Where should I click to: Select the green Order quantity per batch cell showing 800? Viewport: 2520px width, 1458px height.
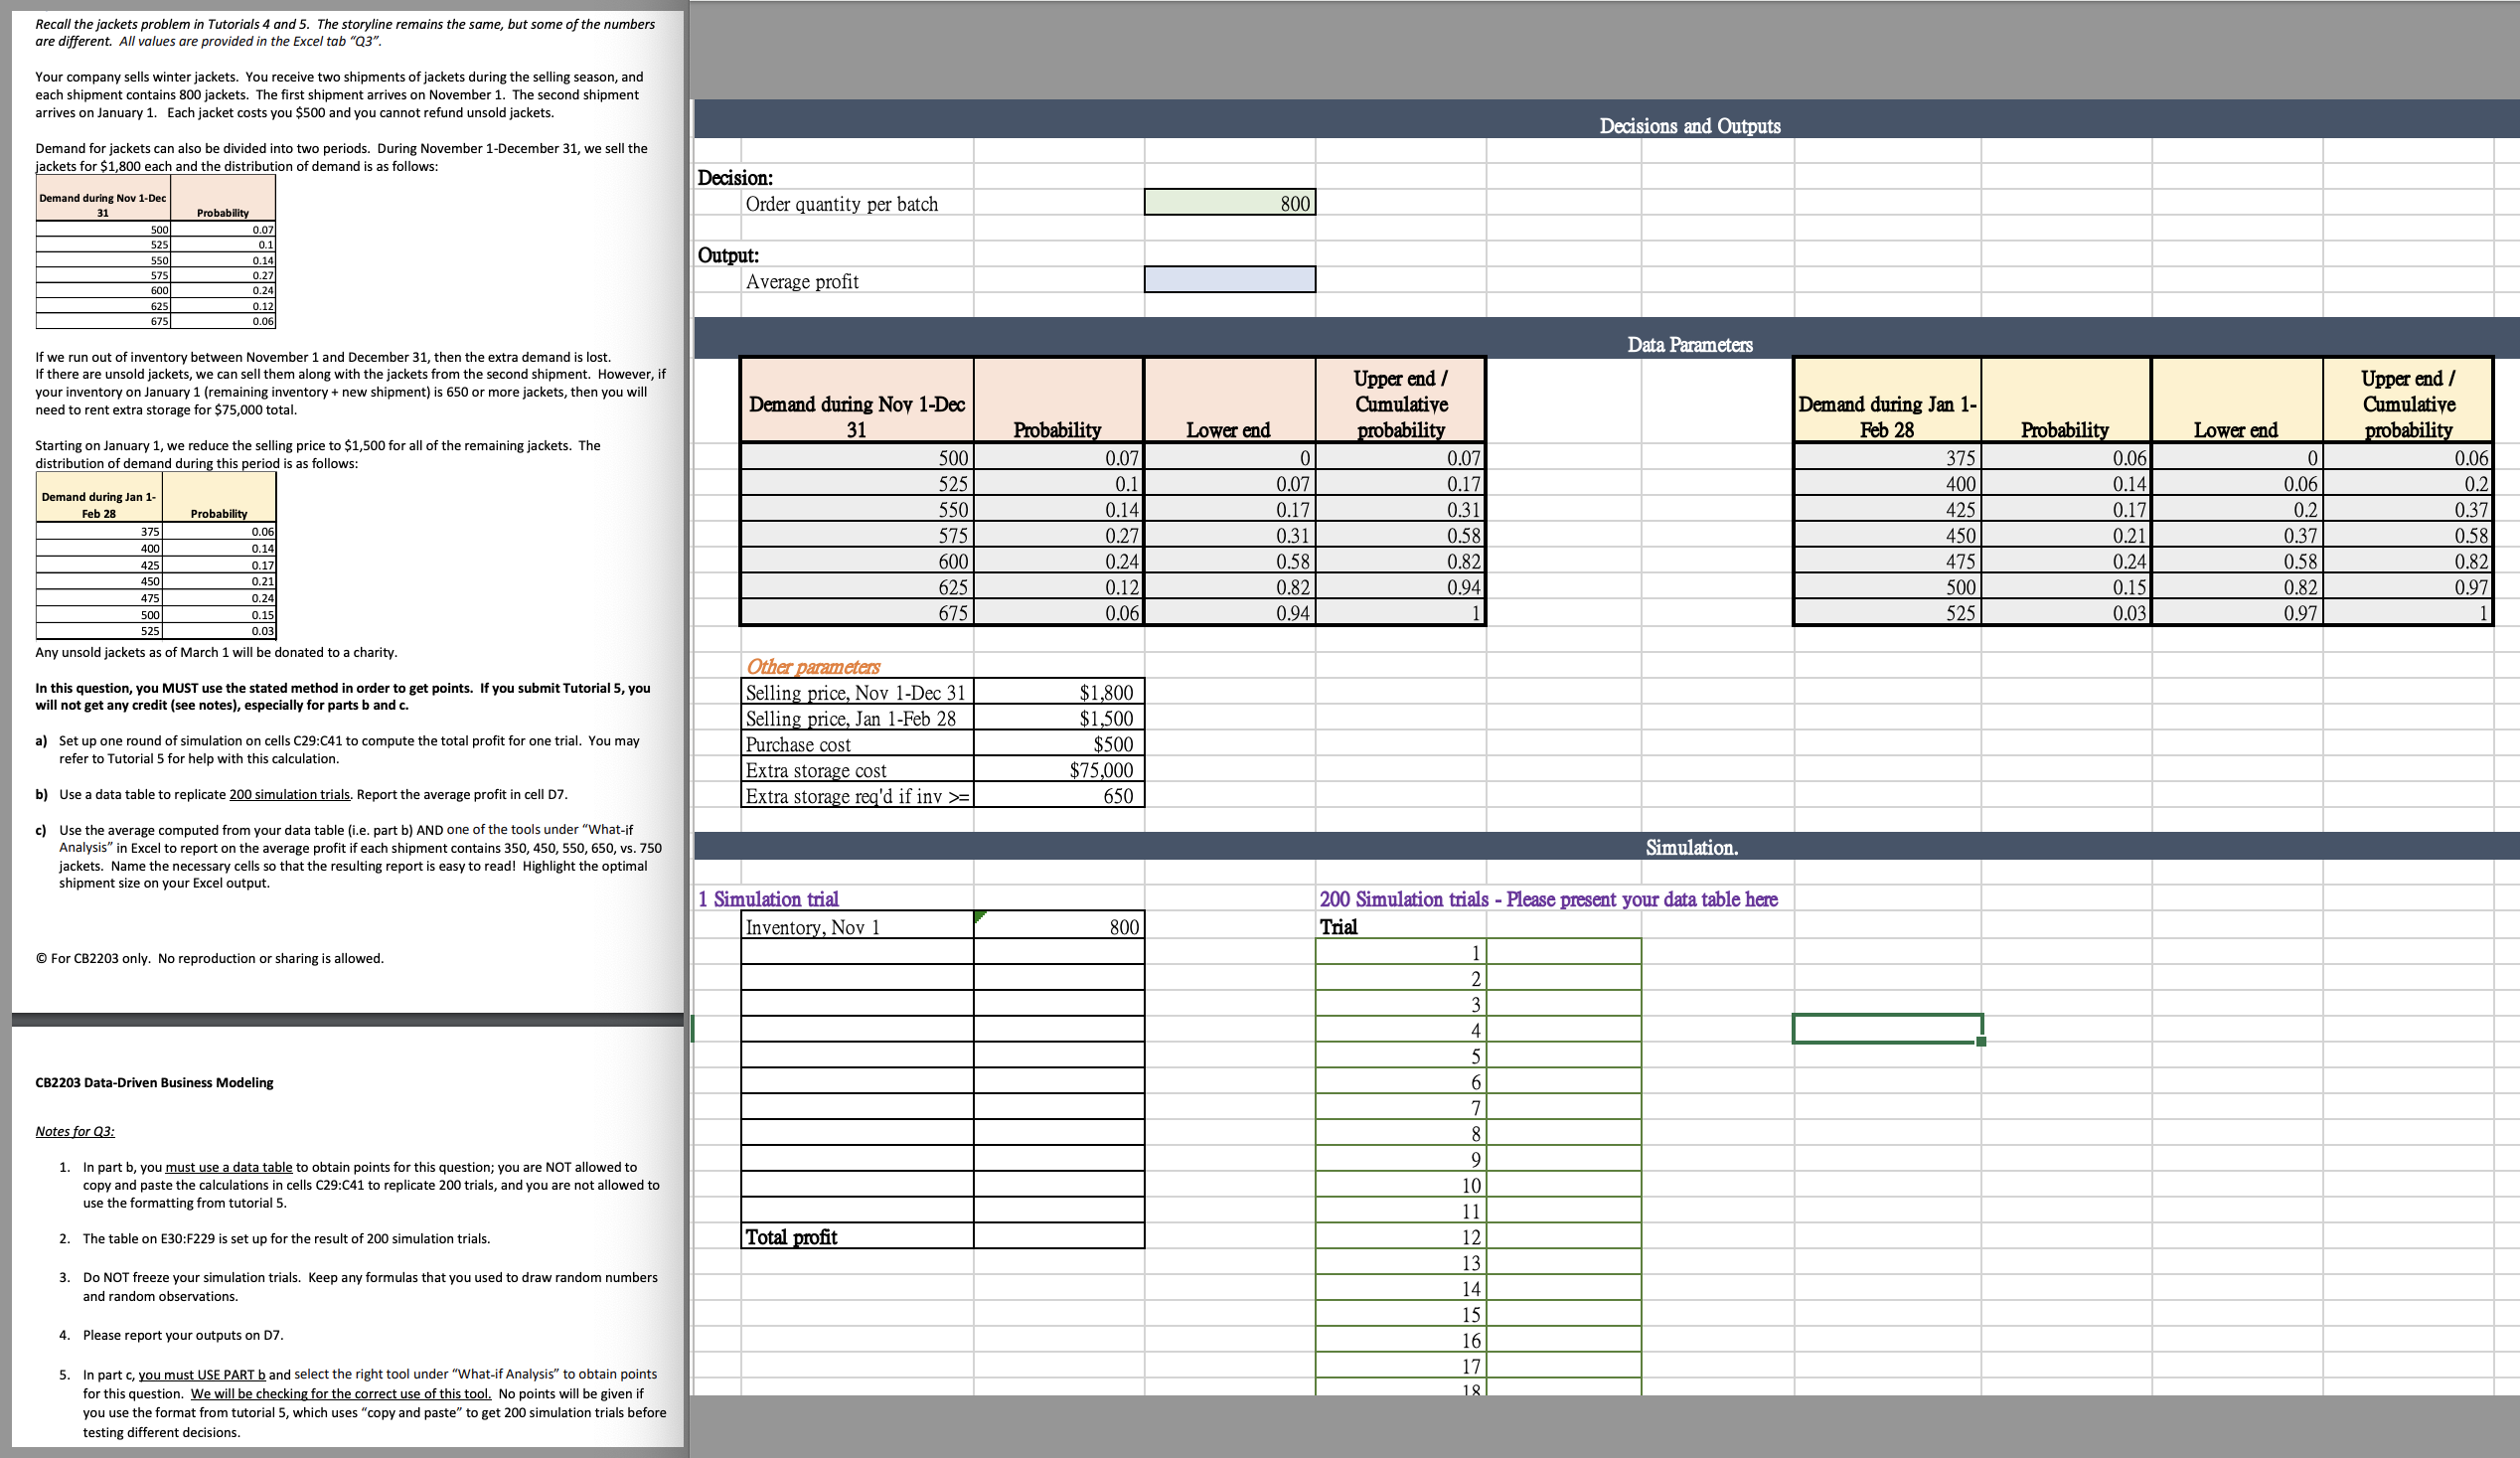pos(1229,203)
